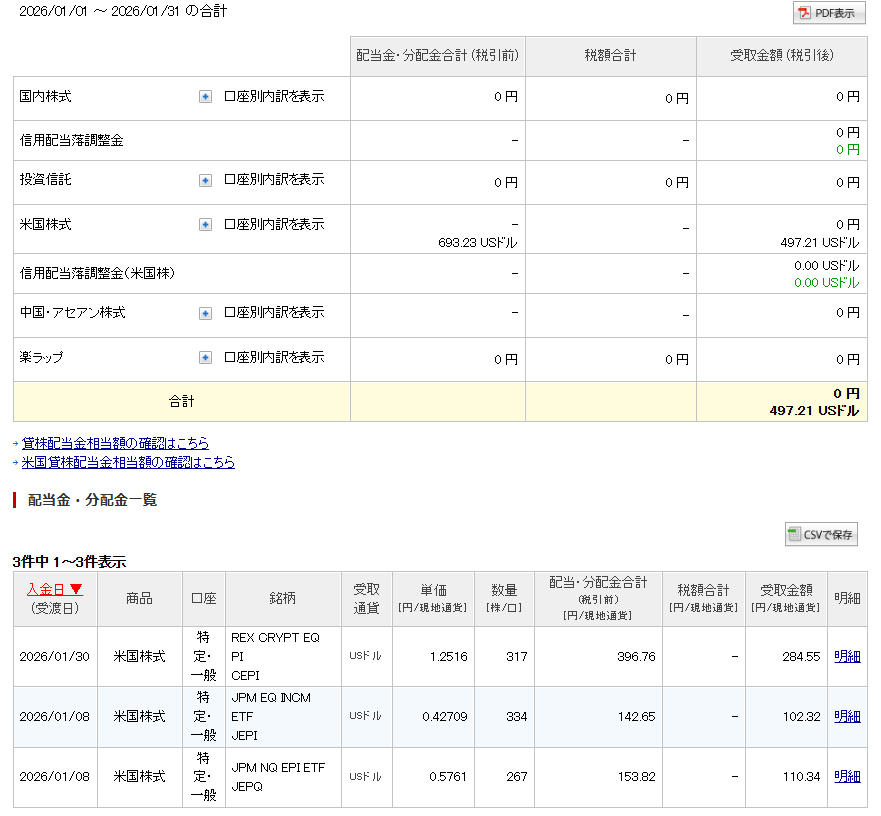
Task: Expand 中国・アセアン株式 account breakdown plus icon
Action: point(205,313)
